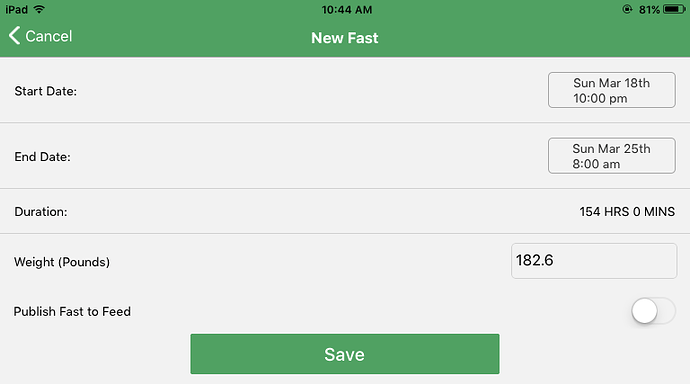Tap the back chevron arrow icon
This screenshot has width=690, height=384.
click(x=15, y=36)
